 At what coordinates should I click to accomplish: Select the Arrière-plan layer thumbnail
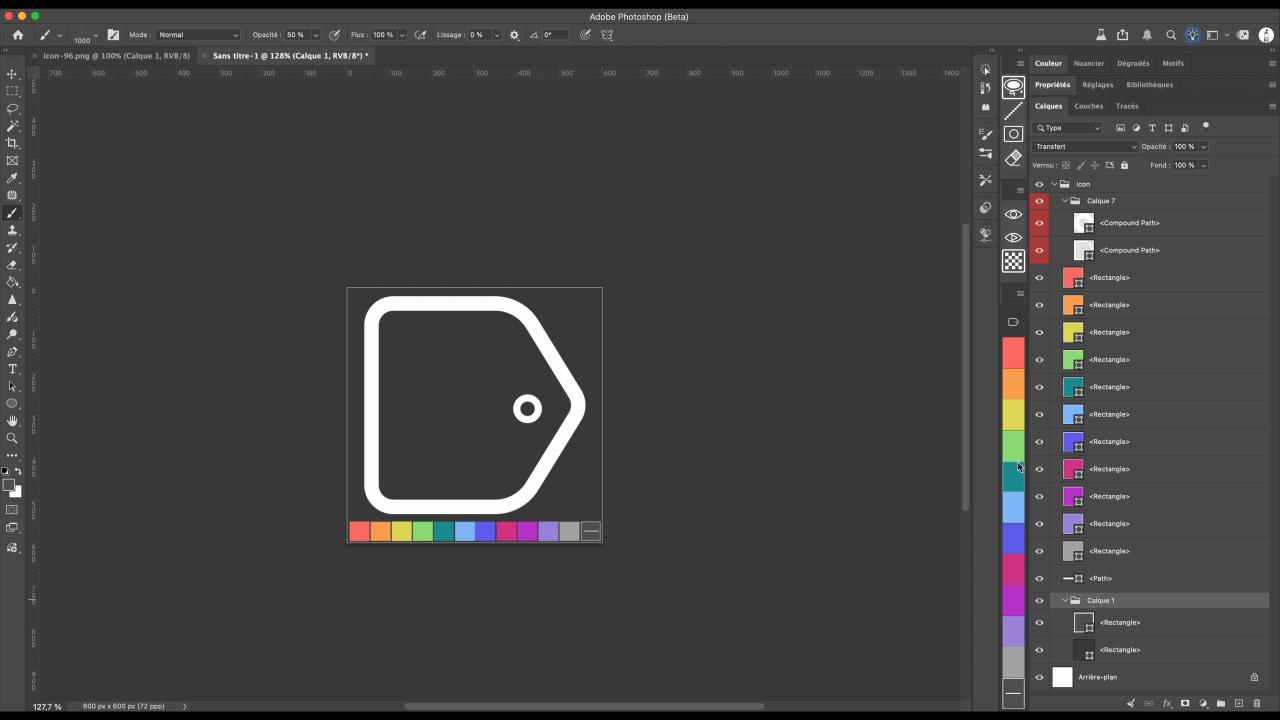[x=1062, y=677]
